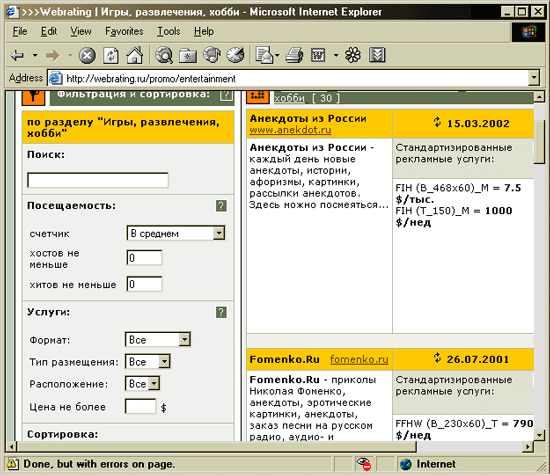
Task: Open the Edit menu
Action: [x=49, y=32]
